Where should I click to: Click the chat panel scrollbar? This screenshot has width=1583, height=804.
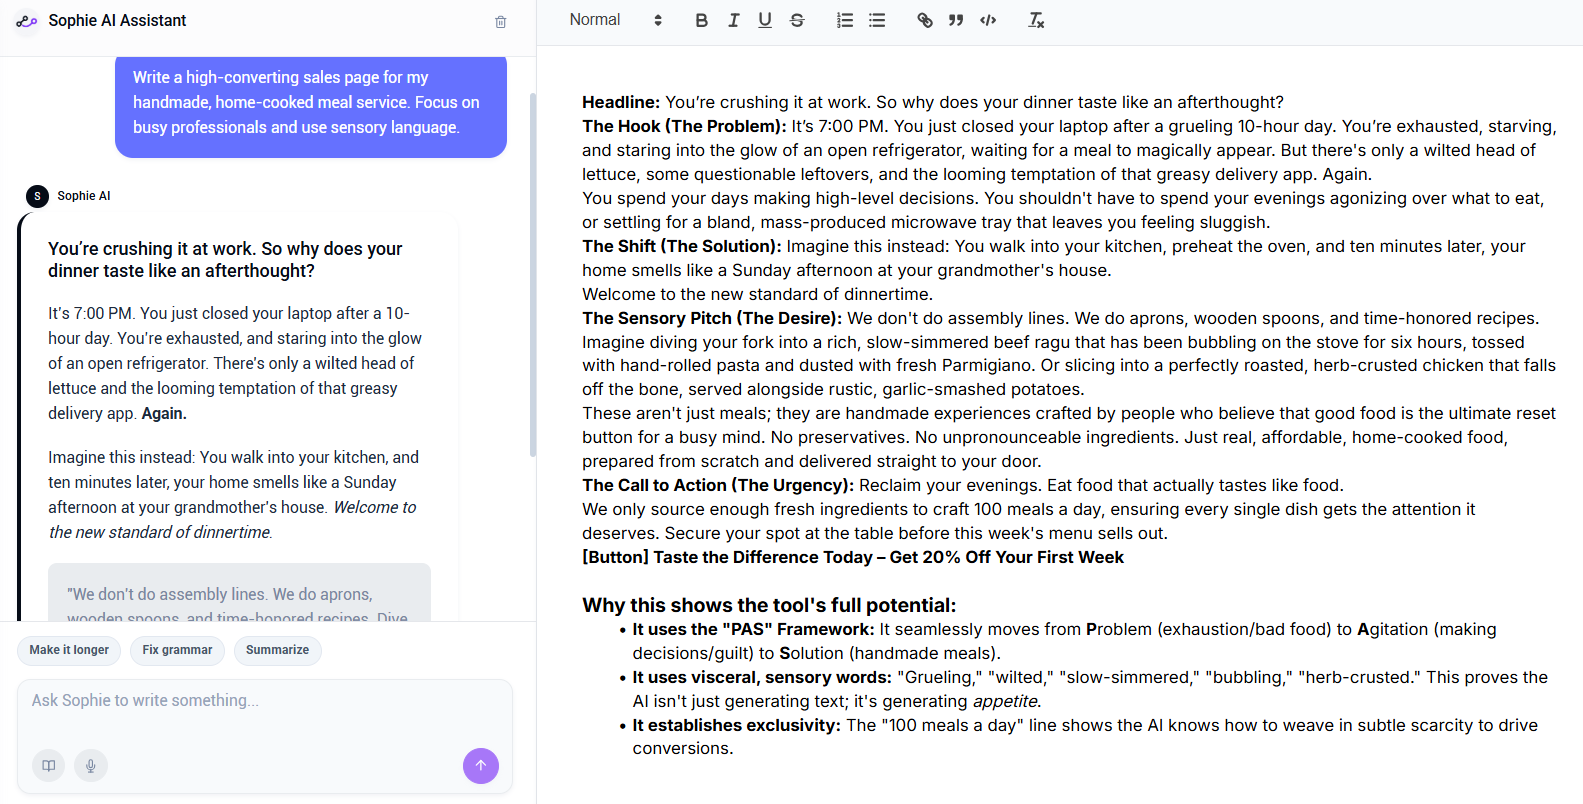coord(532,275)
